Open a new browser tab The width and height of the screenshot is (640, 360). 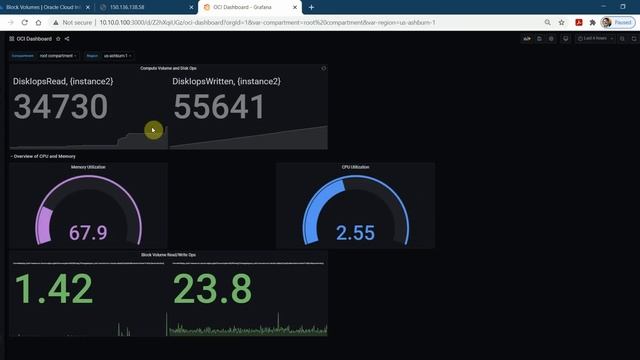point(311,7)
